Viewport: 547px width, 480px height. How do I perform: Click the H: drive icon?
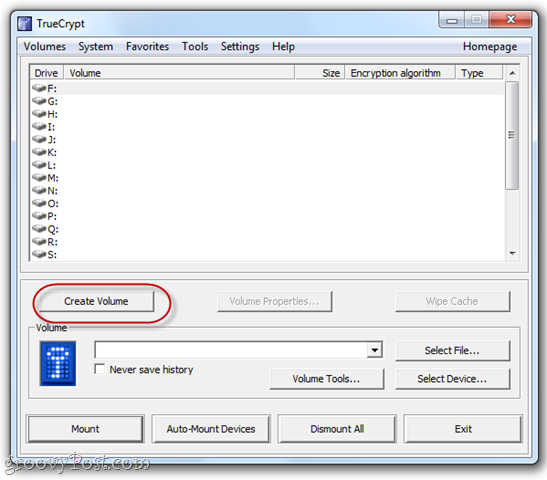point(39,113)
